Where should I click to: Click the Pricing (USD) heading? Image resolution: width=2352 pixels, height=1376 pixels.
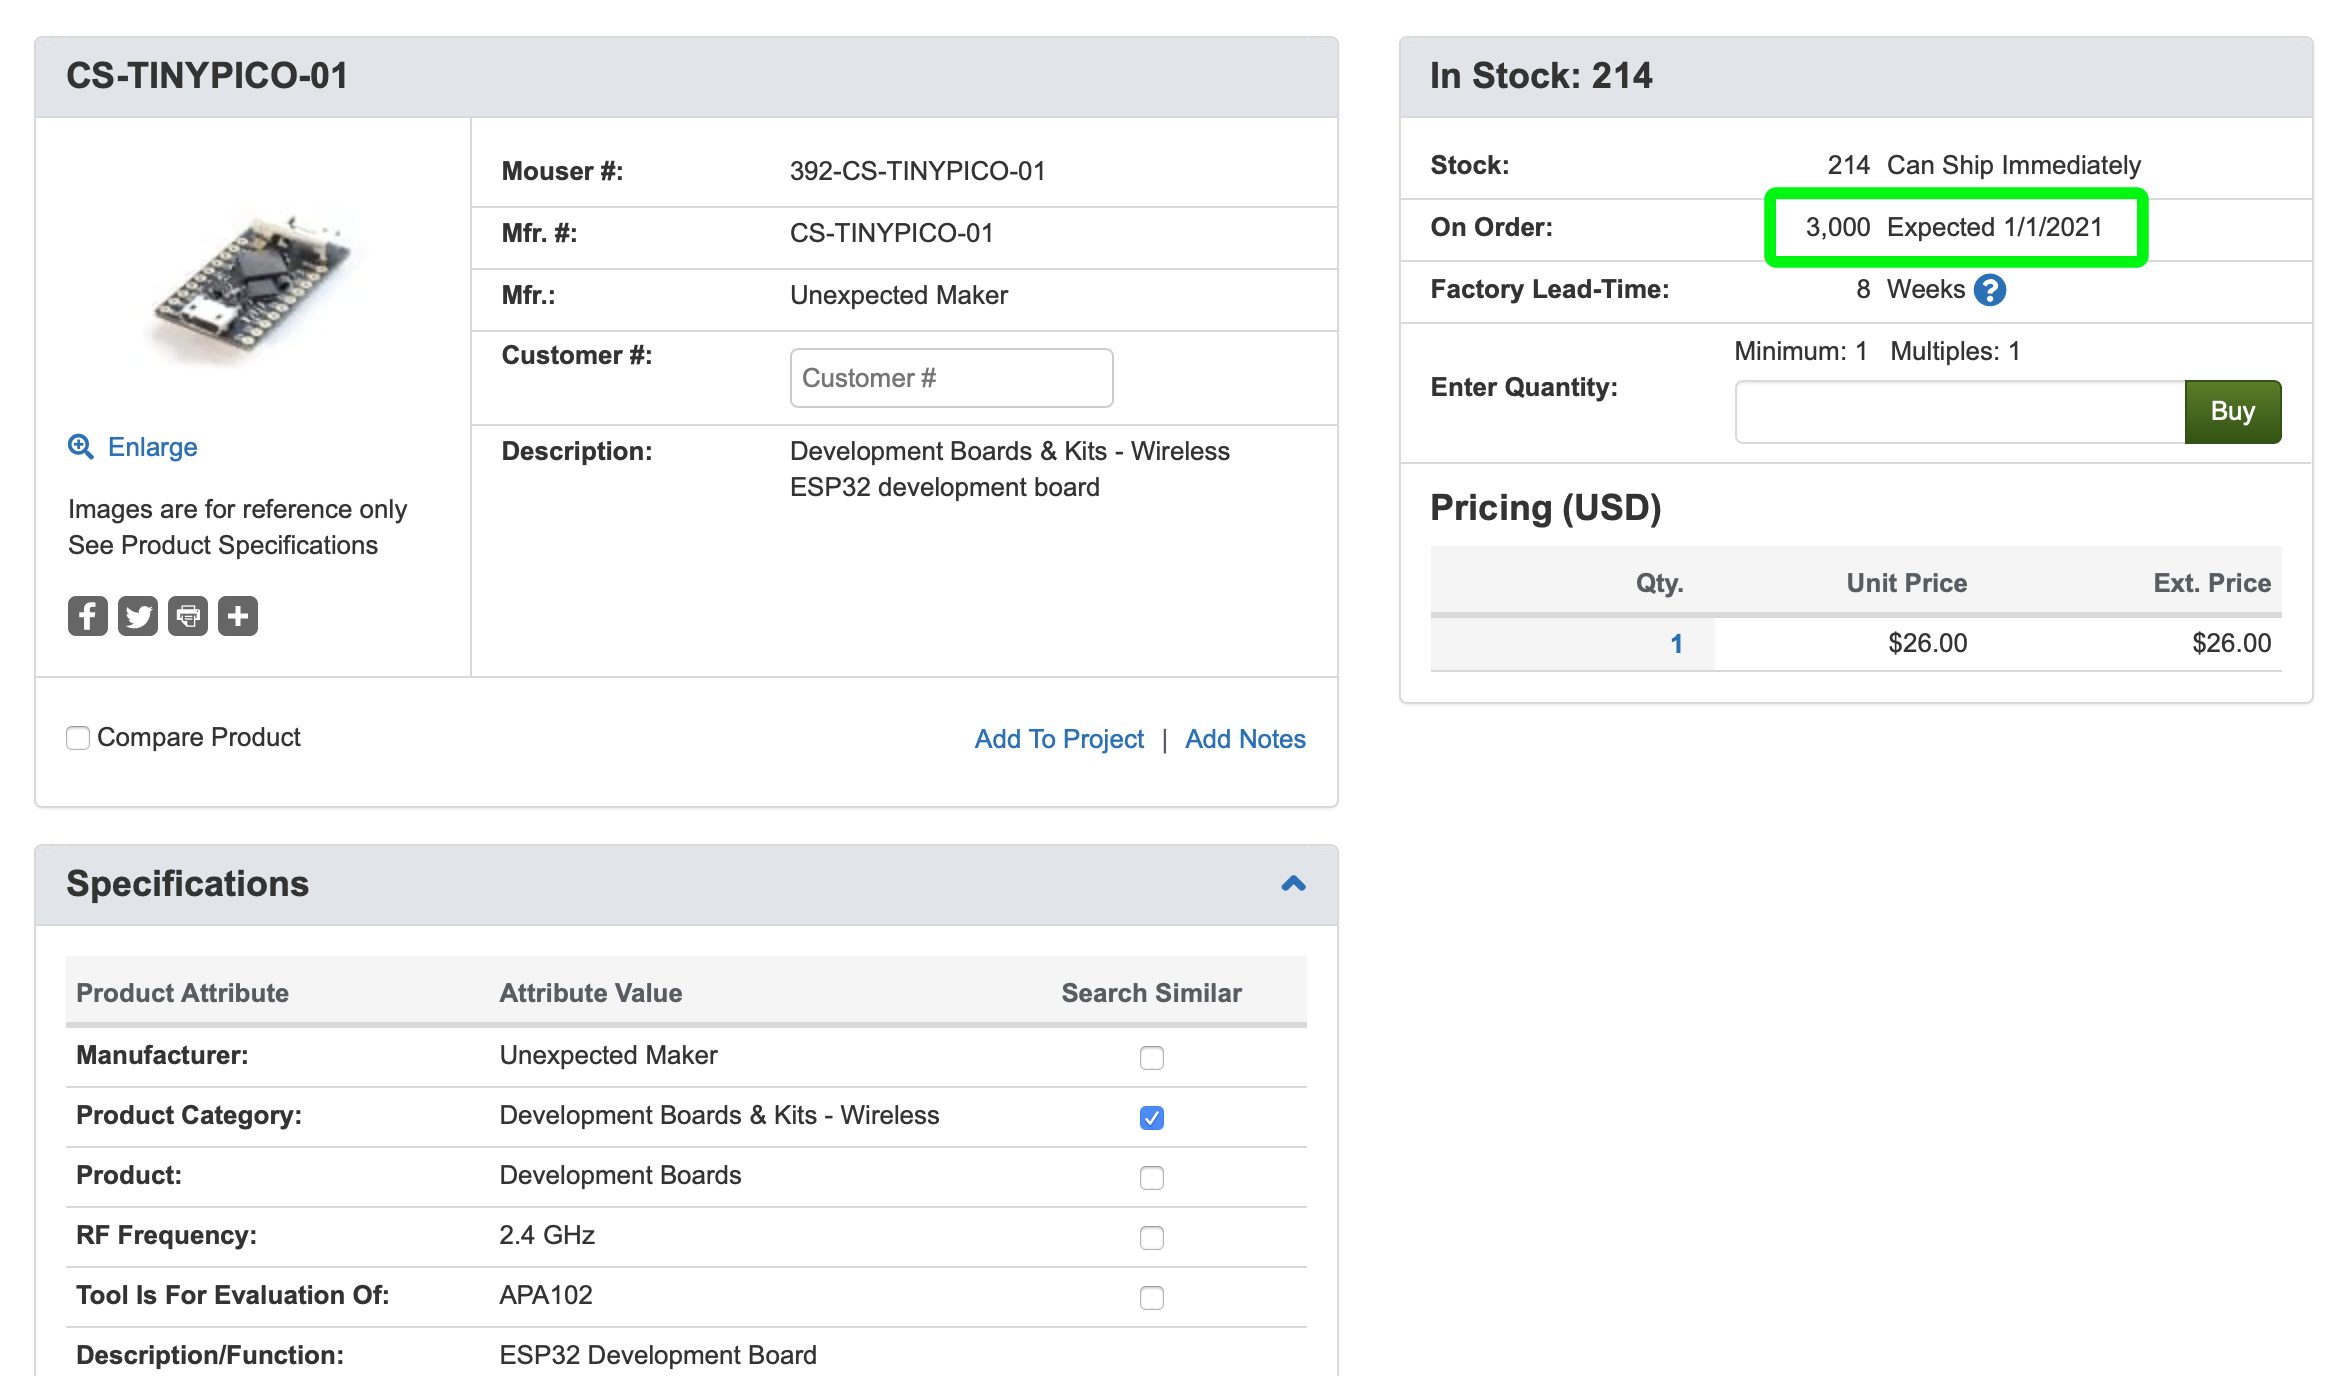[x=1546, y=508]
